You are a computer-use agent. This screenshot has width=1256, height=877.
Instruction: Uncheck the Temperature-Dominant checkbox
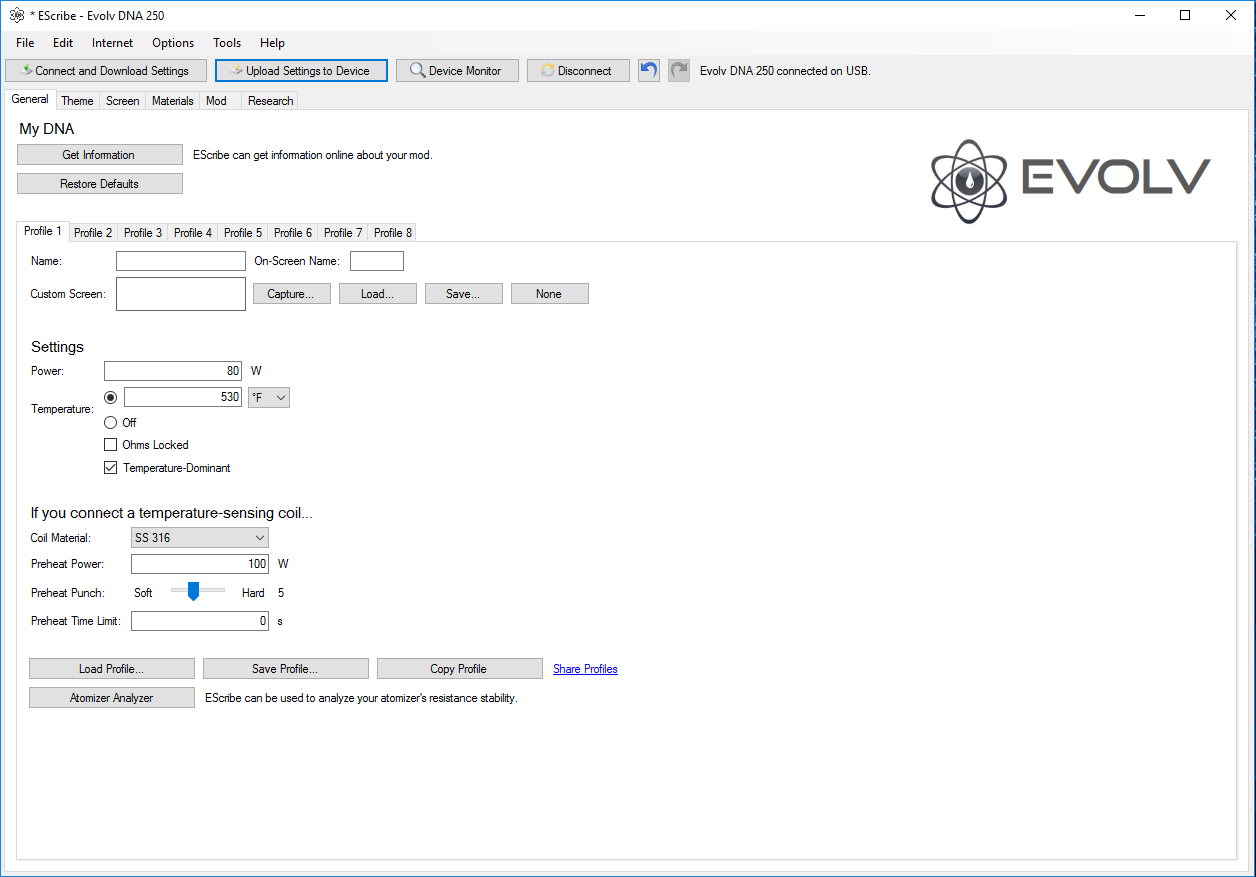point(111,468)
